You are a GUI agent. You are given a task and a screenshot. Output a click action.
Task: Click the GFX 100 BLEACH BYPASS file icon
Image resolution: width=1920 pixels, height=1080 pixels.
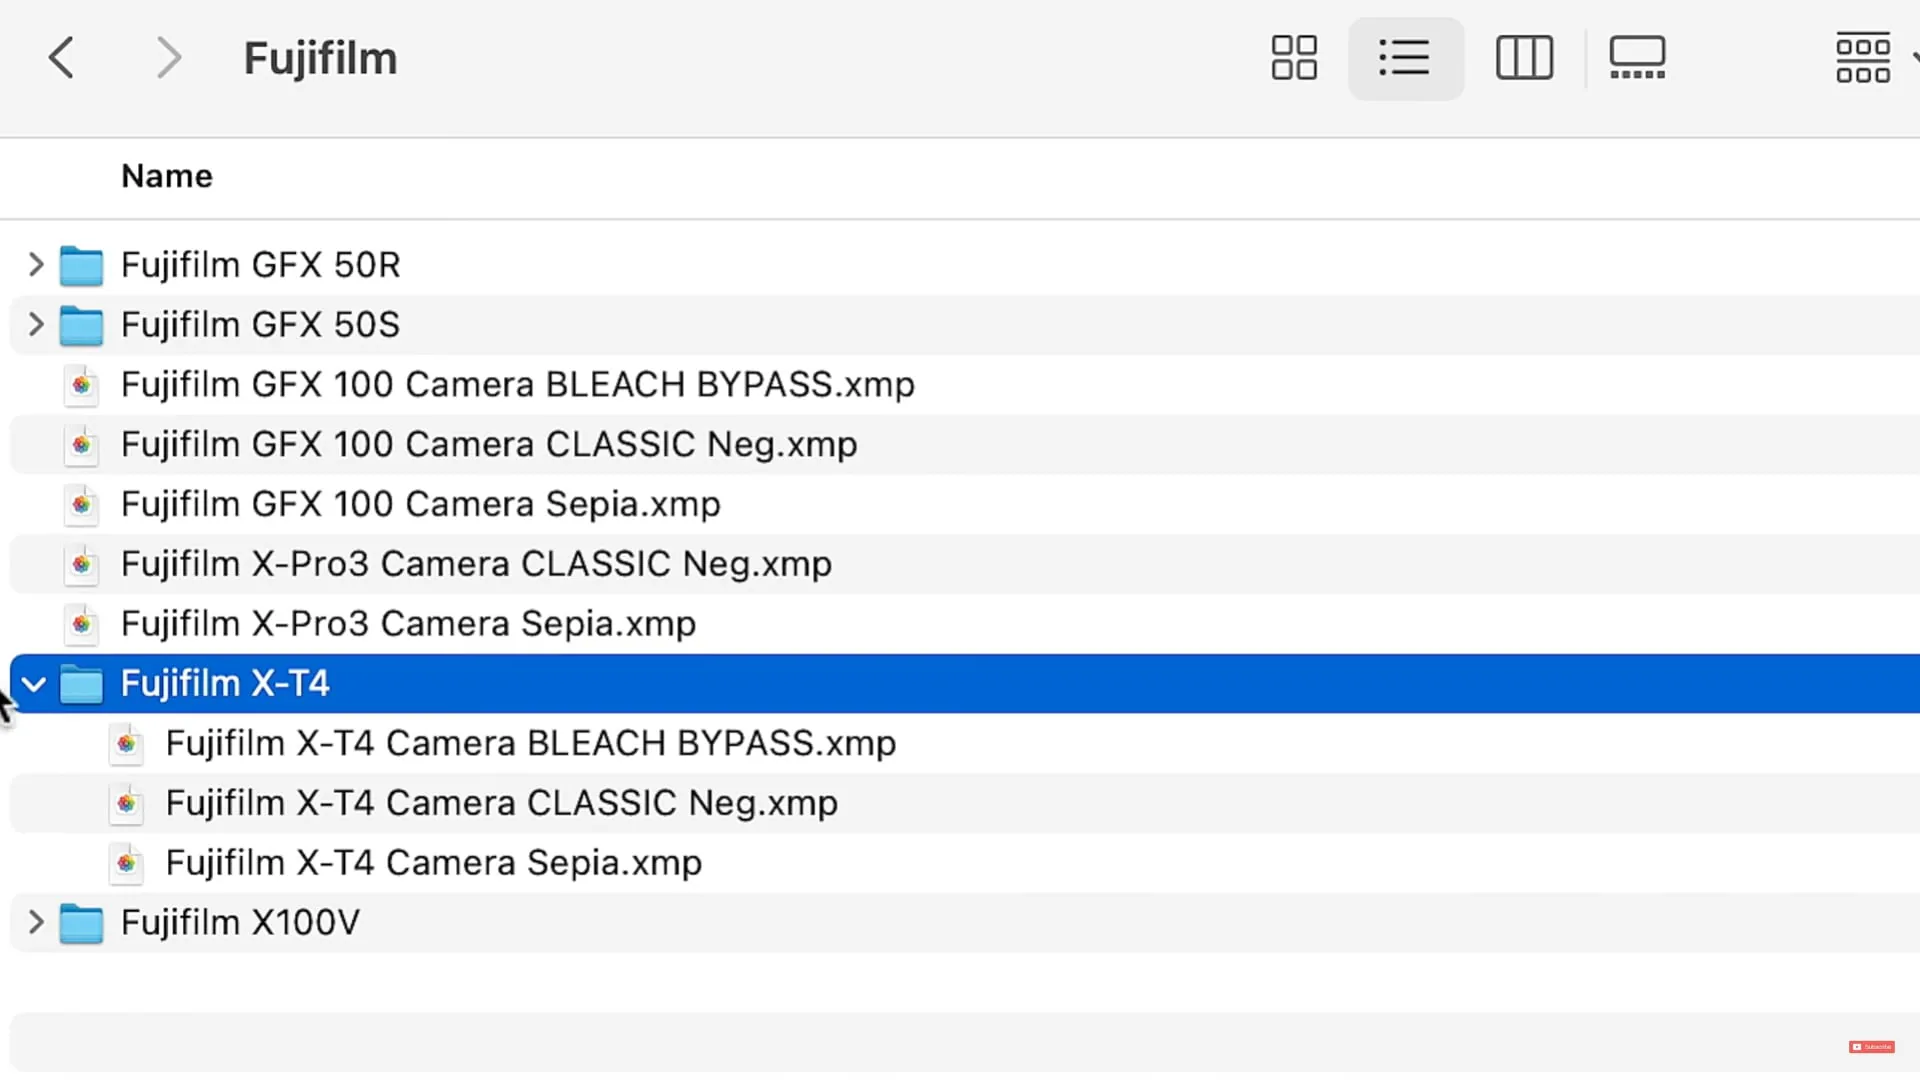[x=81, y=385]
